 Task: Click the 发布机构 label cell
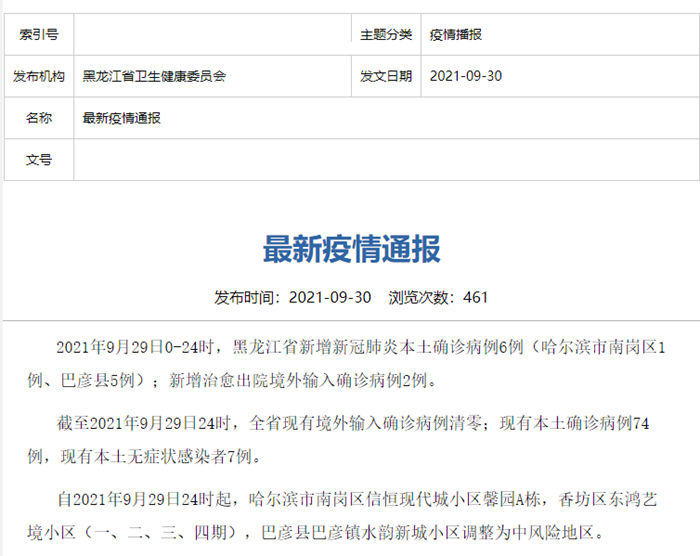coord(39,76)
